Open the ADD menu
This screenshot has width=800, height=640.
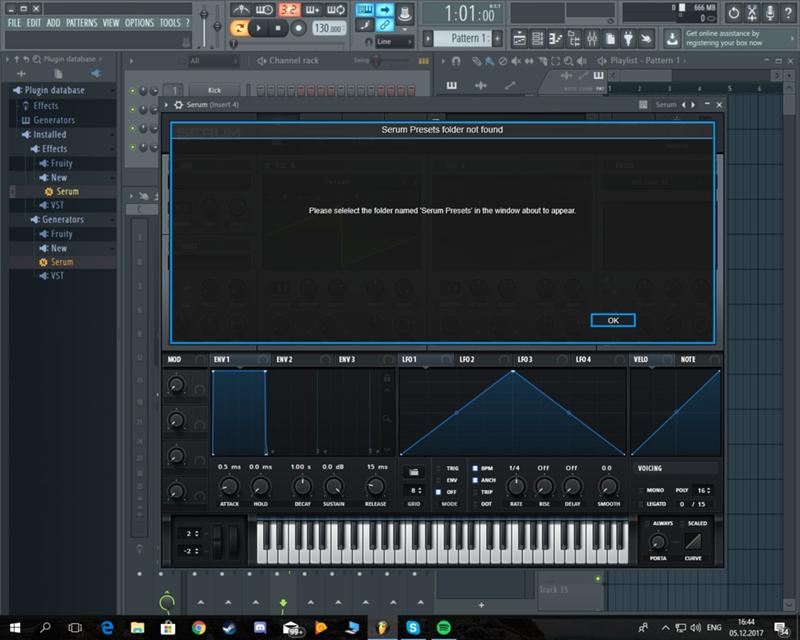53,23
